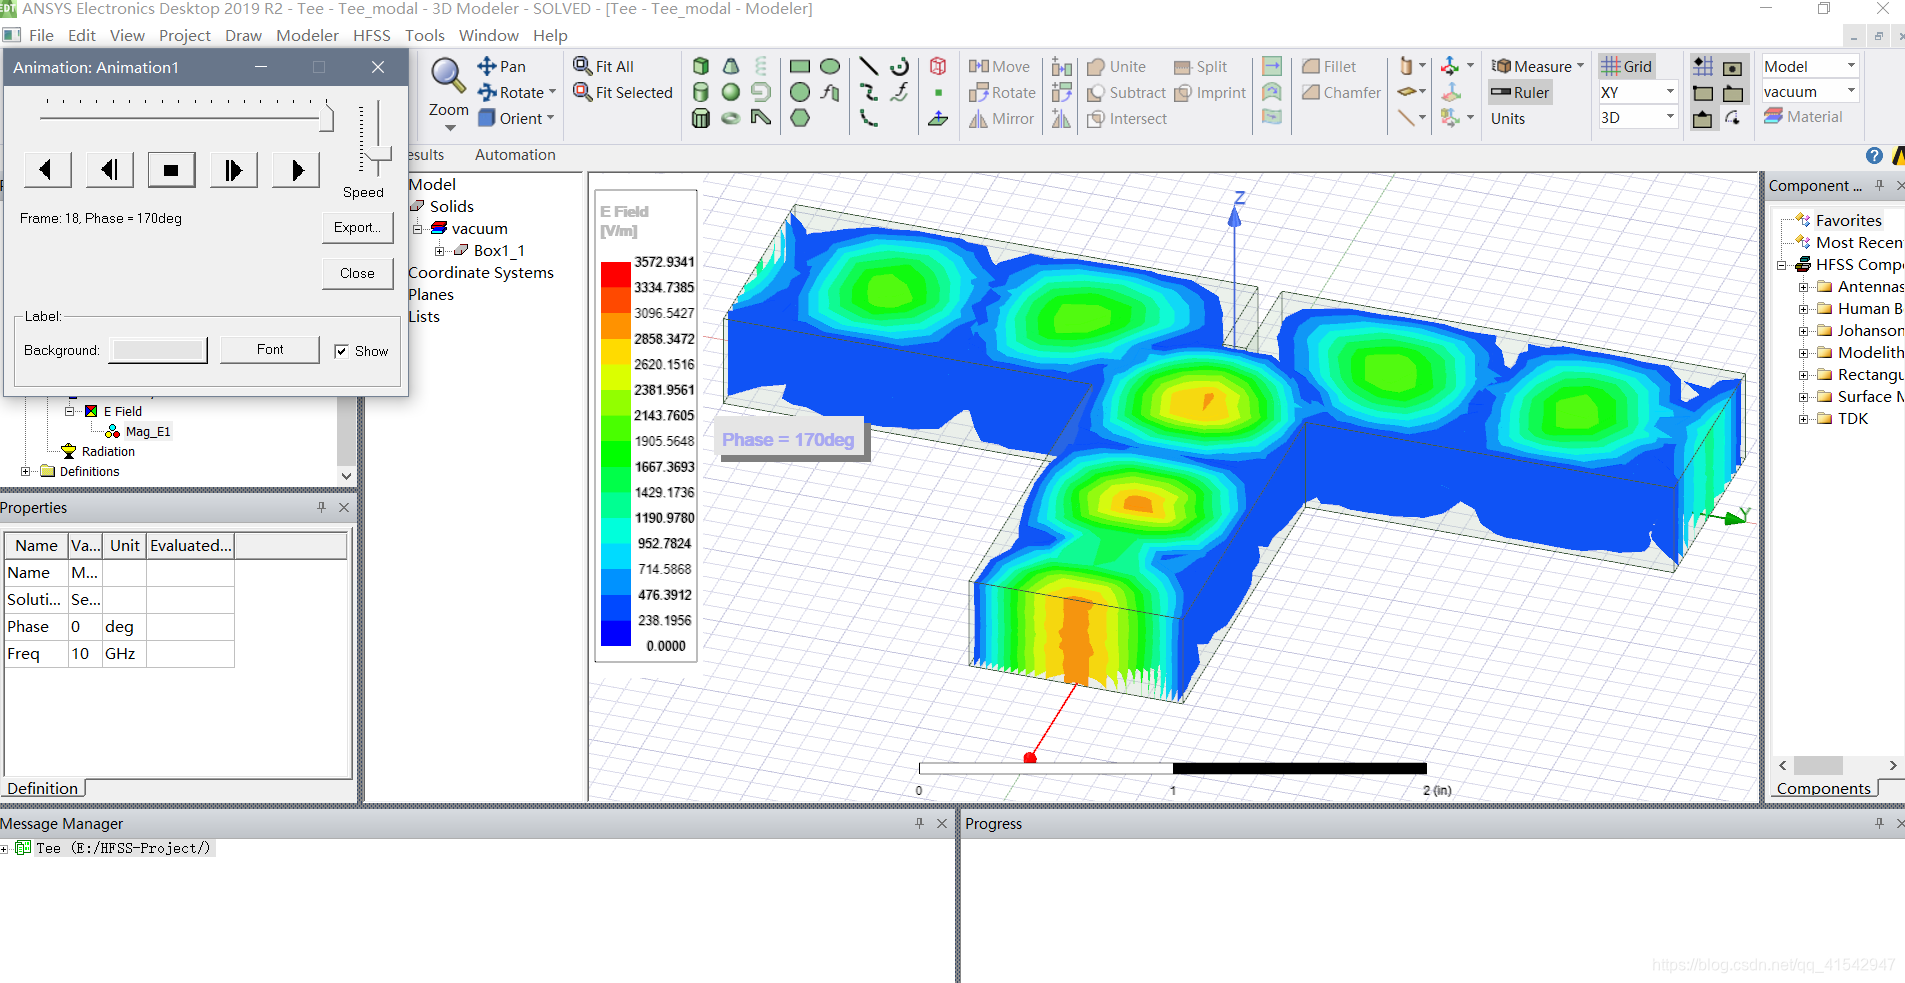
Task: Select the Units button
Action: coord(1507,118)
